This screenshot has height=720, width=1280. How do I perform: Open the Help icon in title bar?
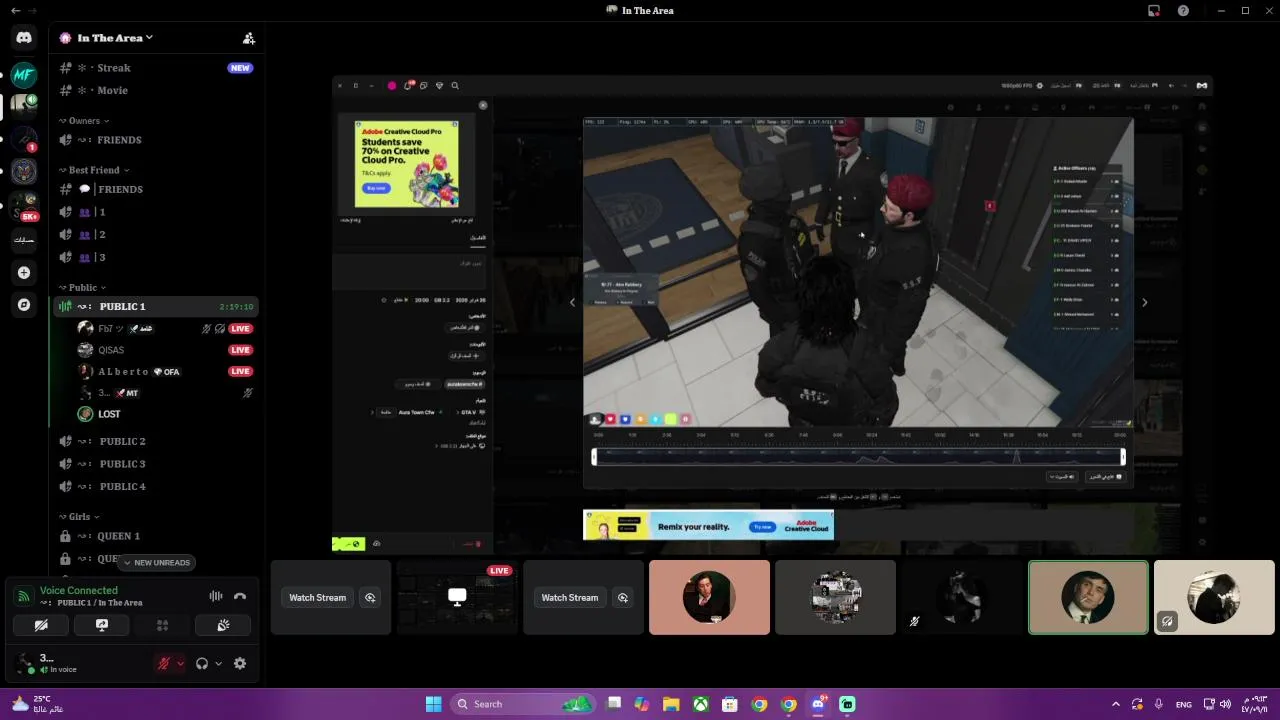[x=1184, y=10]
